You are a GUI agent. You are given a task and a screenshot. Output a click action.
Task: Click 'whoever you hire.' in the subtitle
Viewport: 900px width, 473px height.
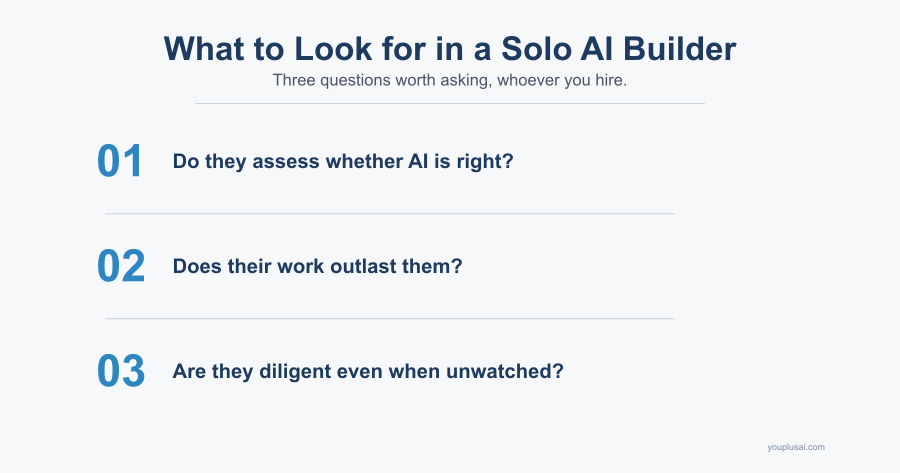click(562, 80)
